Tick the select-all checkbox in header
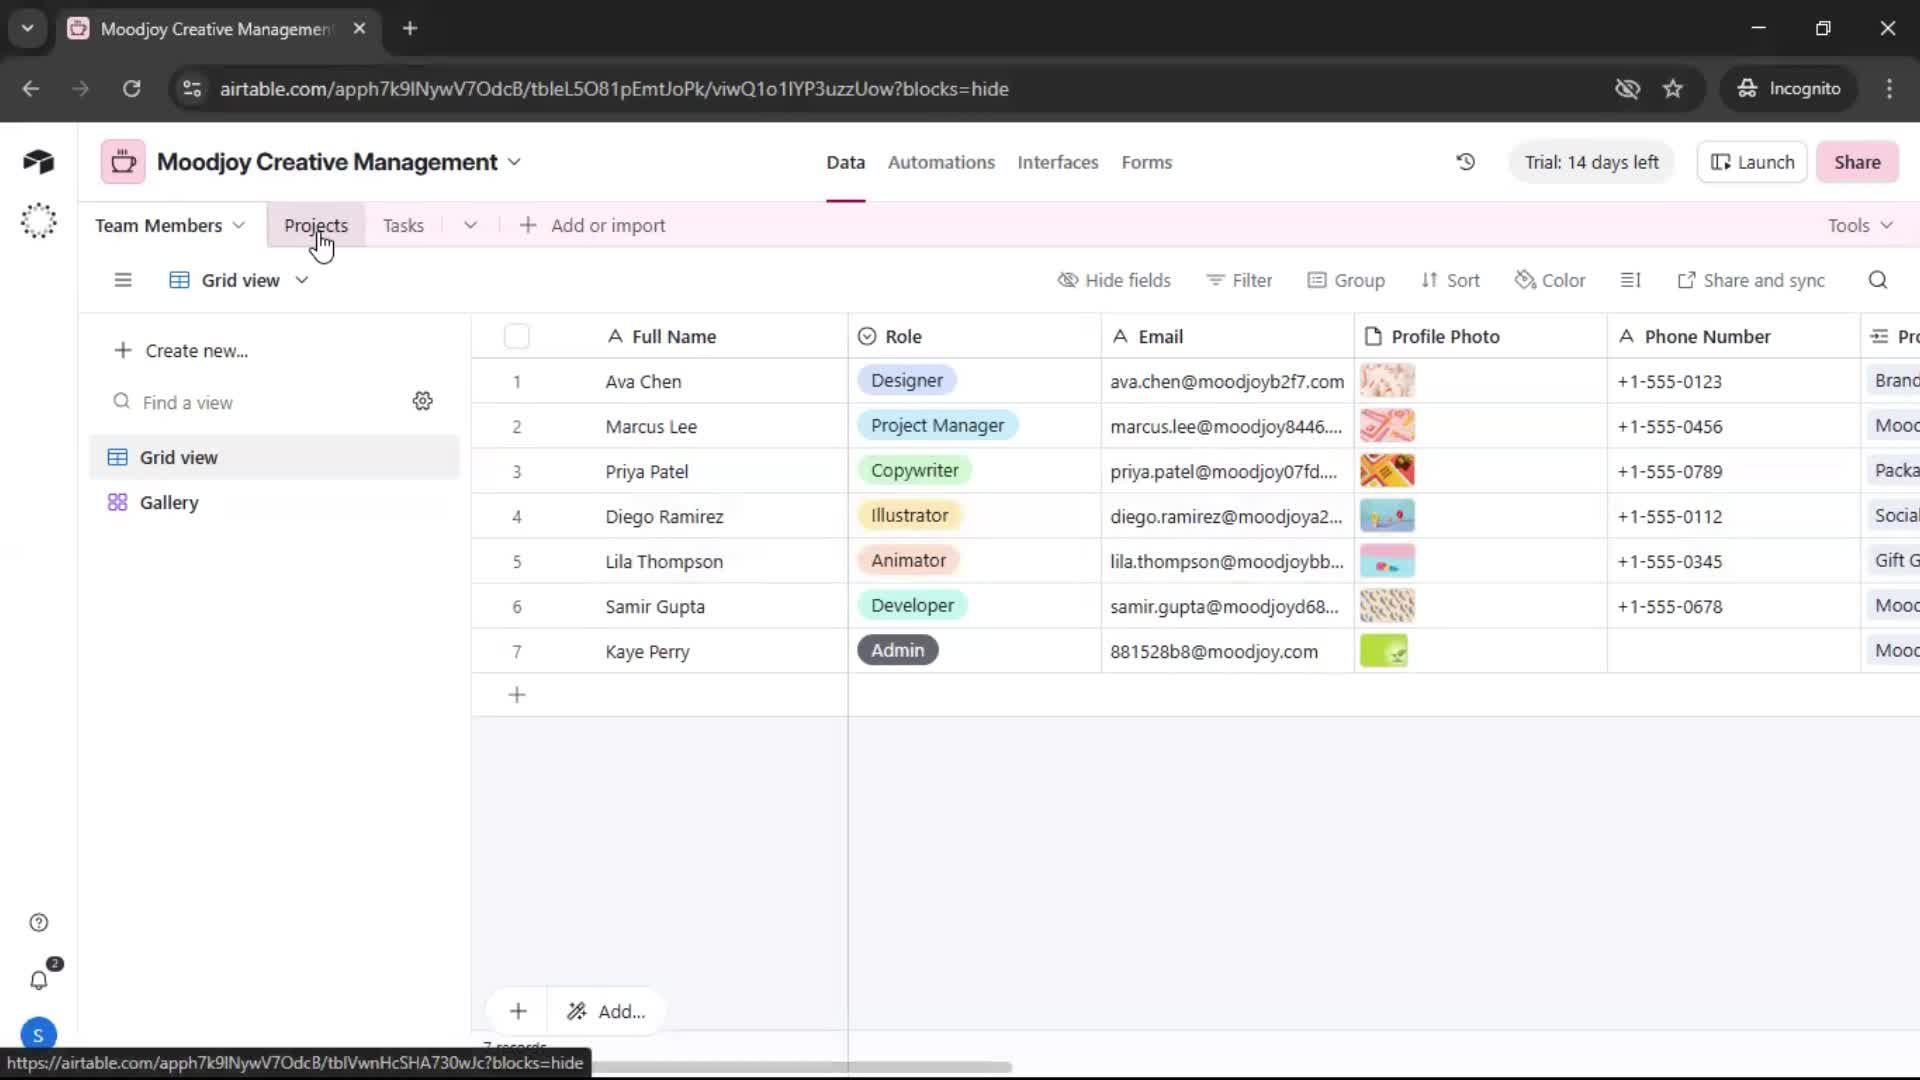 click(x=517, y=336)
